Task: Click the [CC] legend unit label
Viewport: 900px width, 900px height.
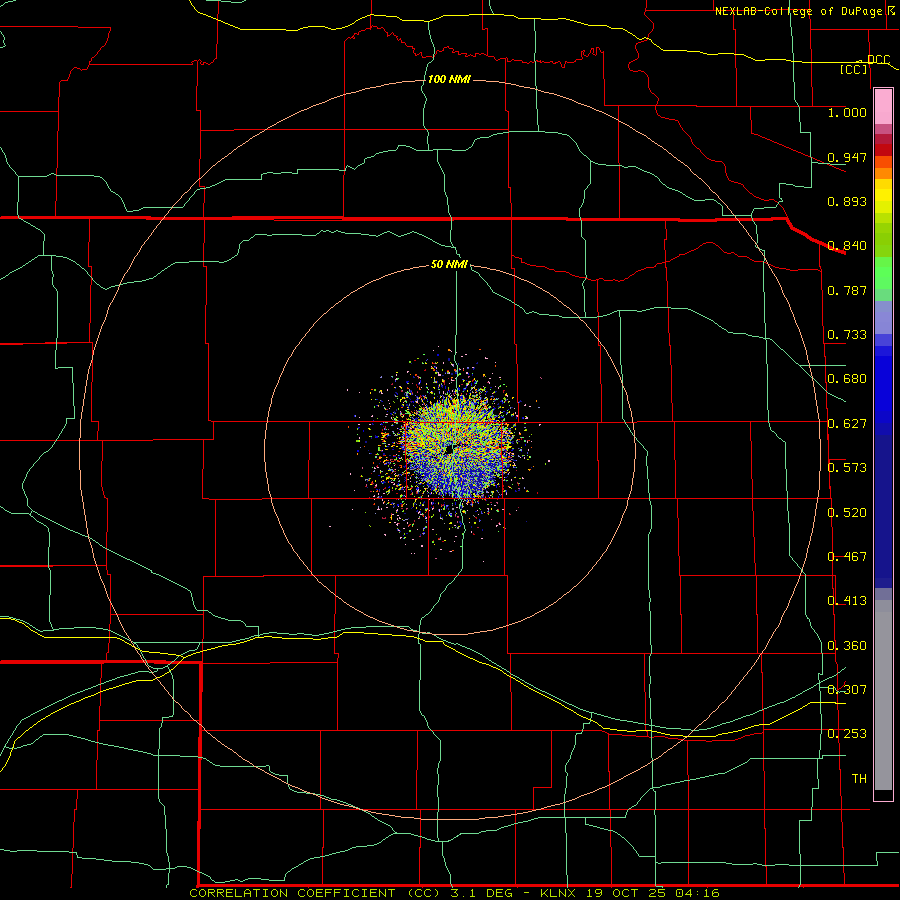Action: [854, 69]
